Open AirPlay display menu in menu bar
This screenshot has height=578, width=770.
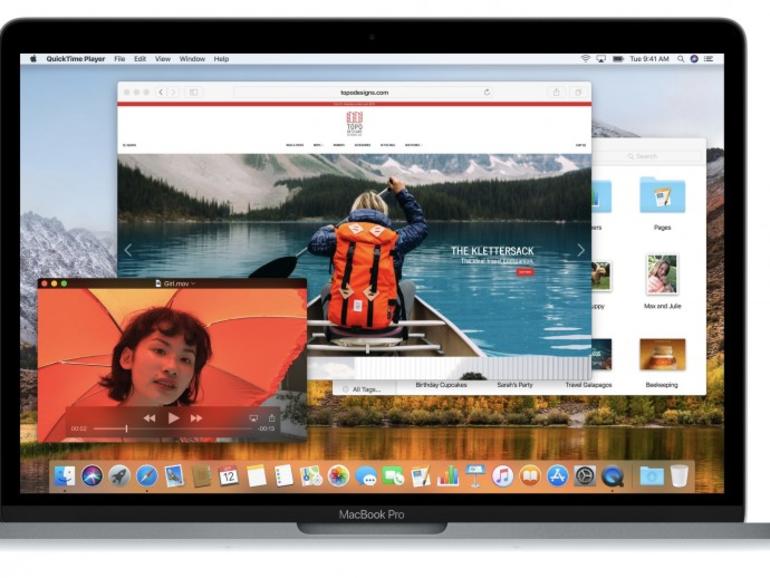point(601,59)
